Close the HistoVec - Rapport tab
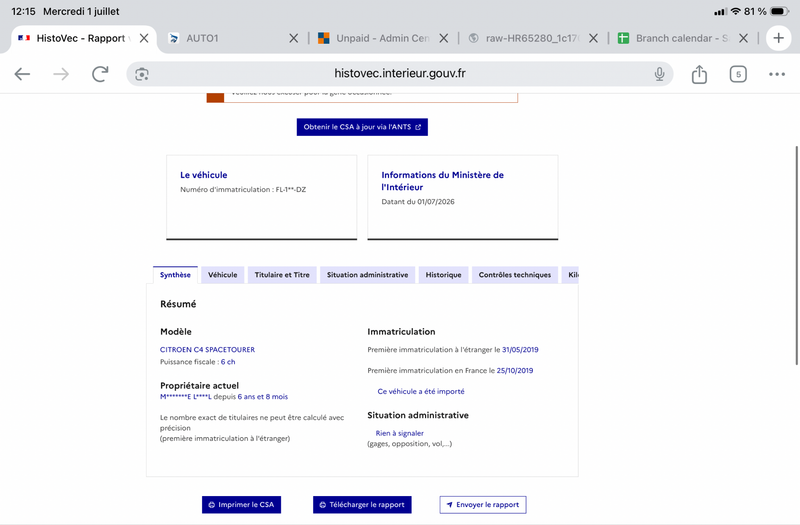This screenshot has height=525, width=800. pyautogui.click(x=144, y=38)
